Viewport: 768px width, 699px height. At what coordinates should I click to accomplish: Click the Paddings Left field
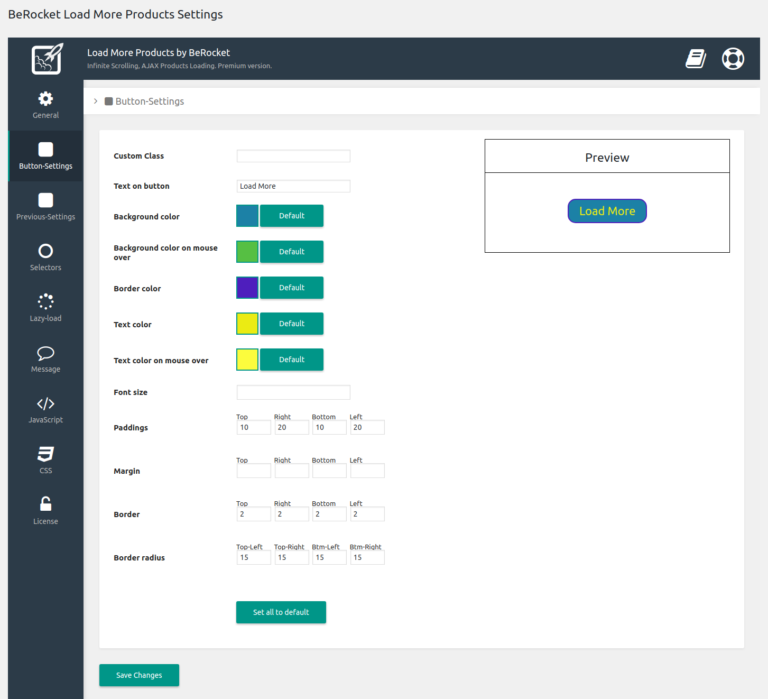[x=367, y=428]
